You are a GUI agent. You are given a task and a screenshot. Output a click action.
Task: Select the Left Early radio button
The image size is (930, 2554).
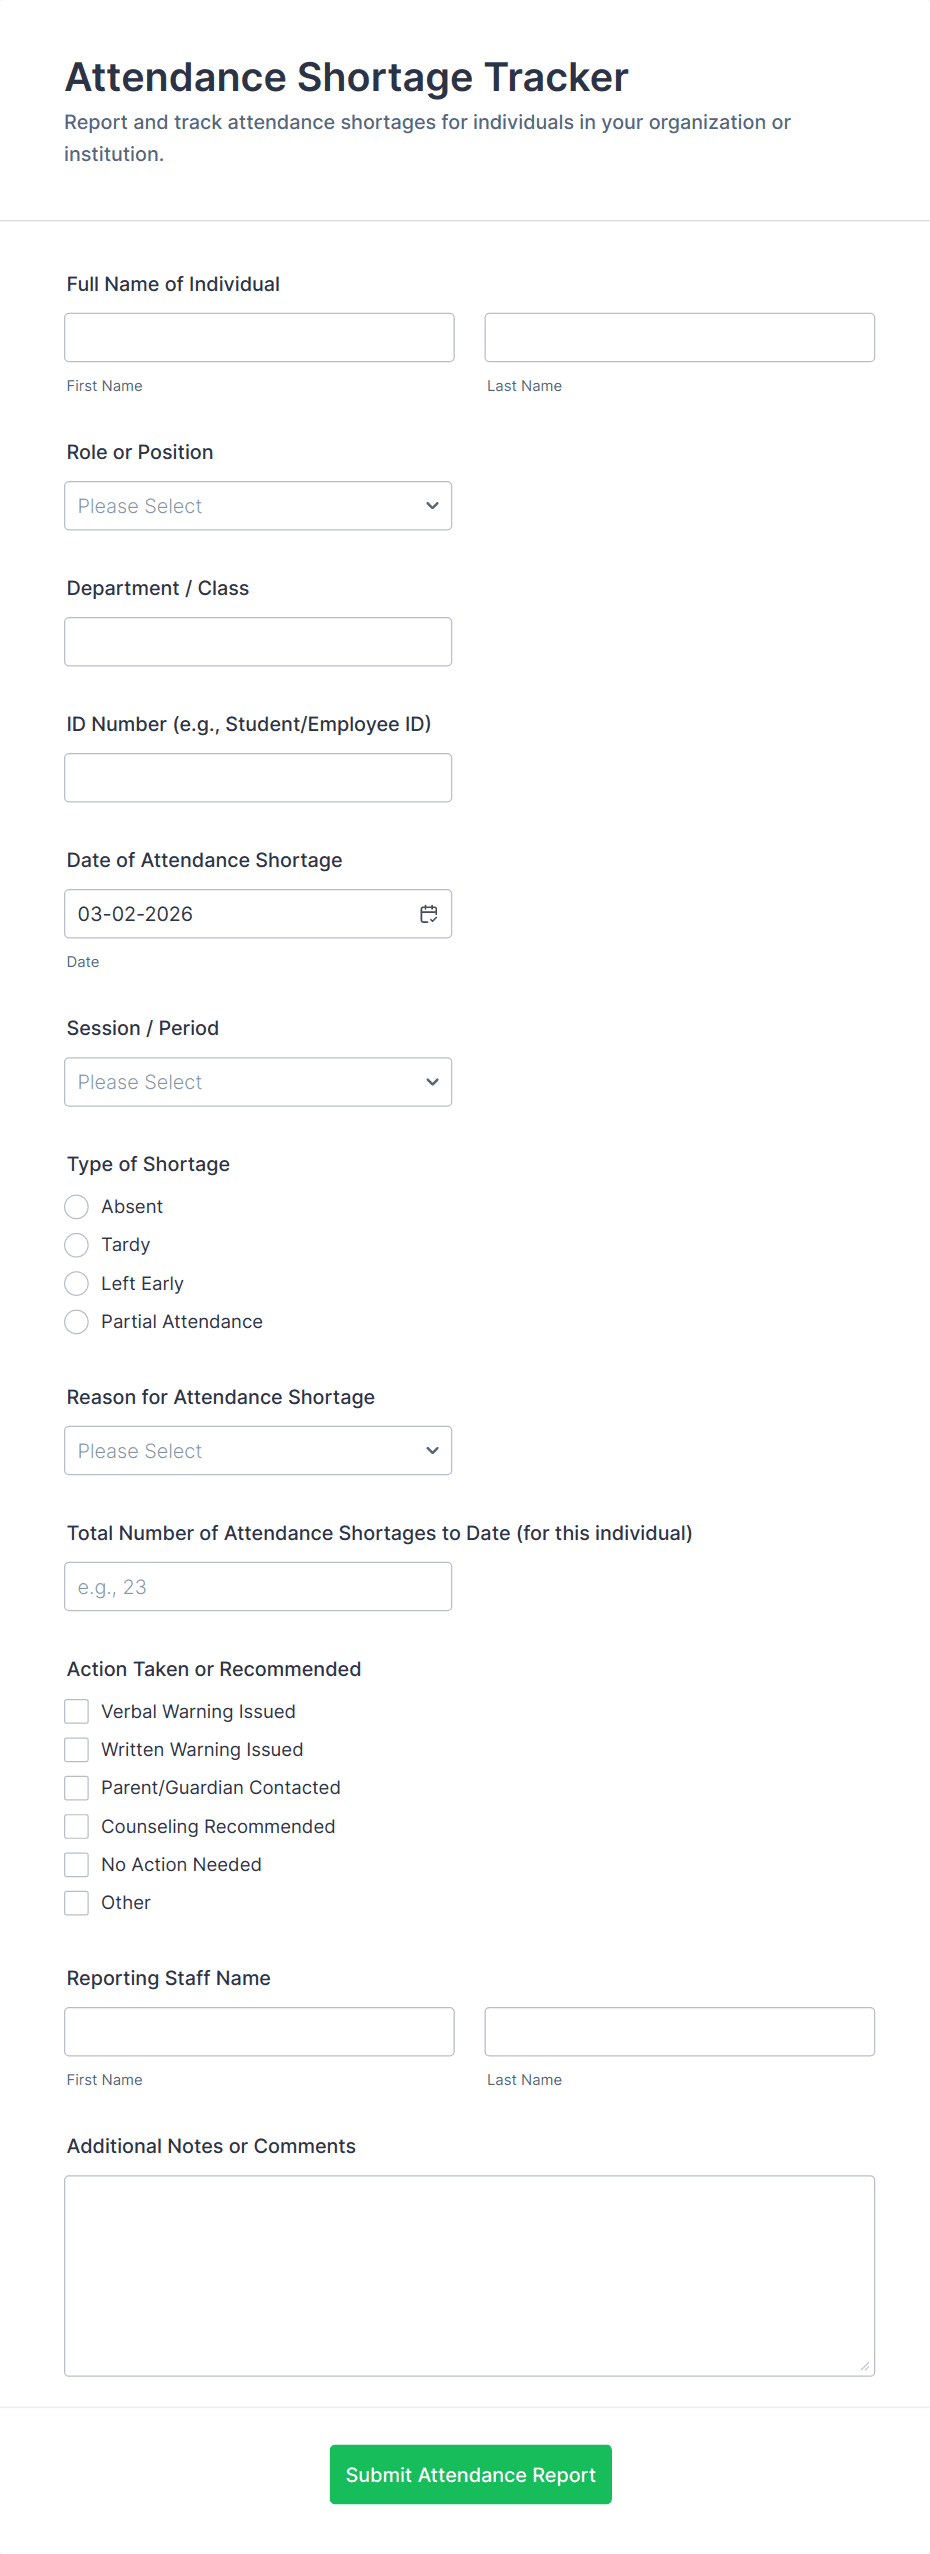tap(77, 1284)
